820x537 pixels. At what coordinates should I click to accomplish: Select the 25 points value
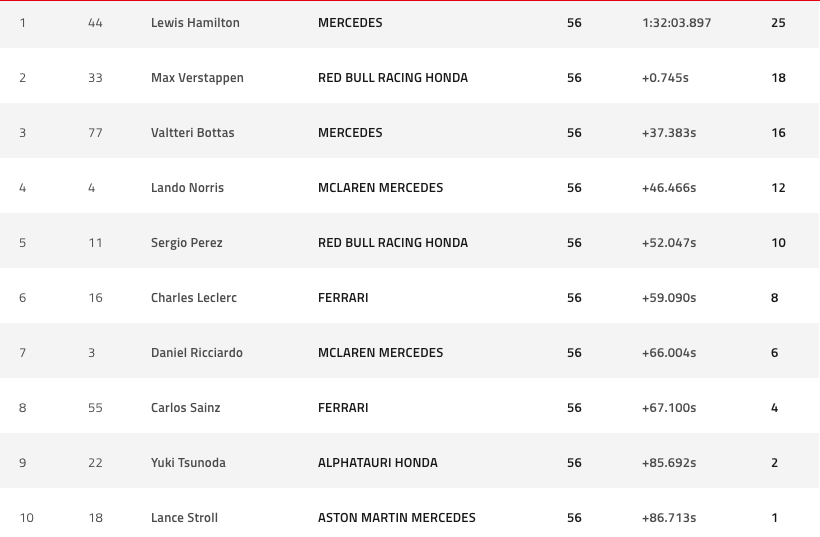pyautogui.click(x=778, y=23)
